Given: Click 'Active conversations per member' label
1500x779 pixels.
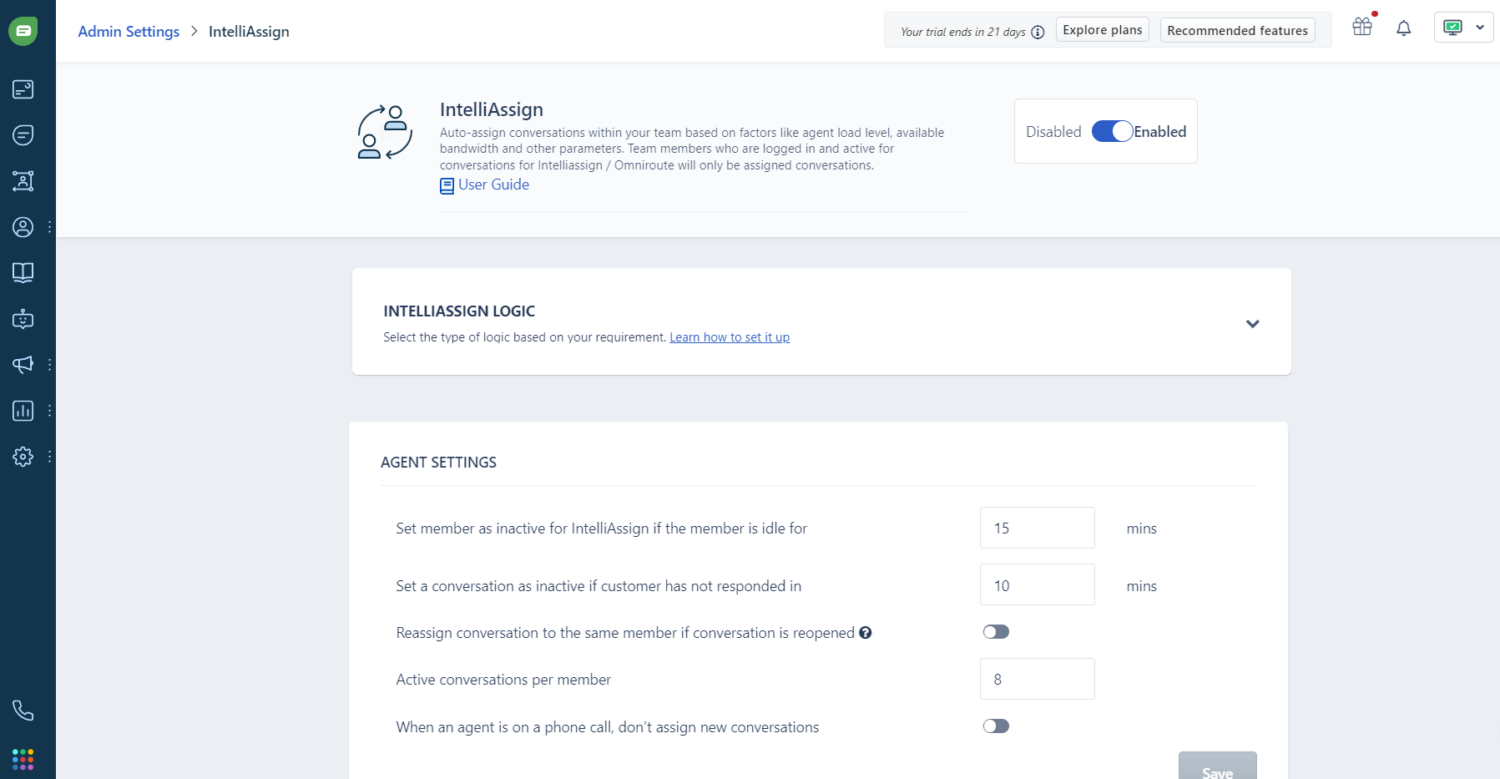Looking at the screenshot, I should point(503,680).
